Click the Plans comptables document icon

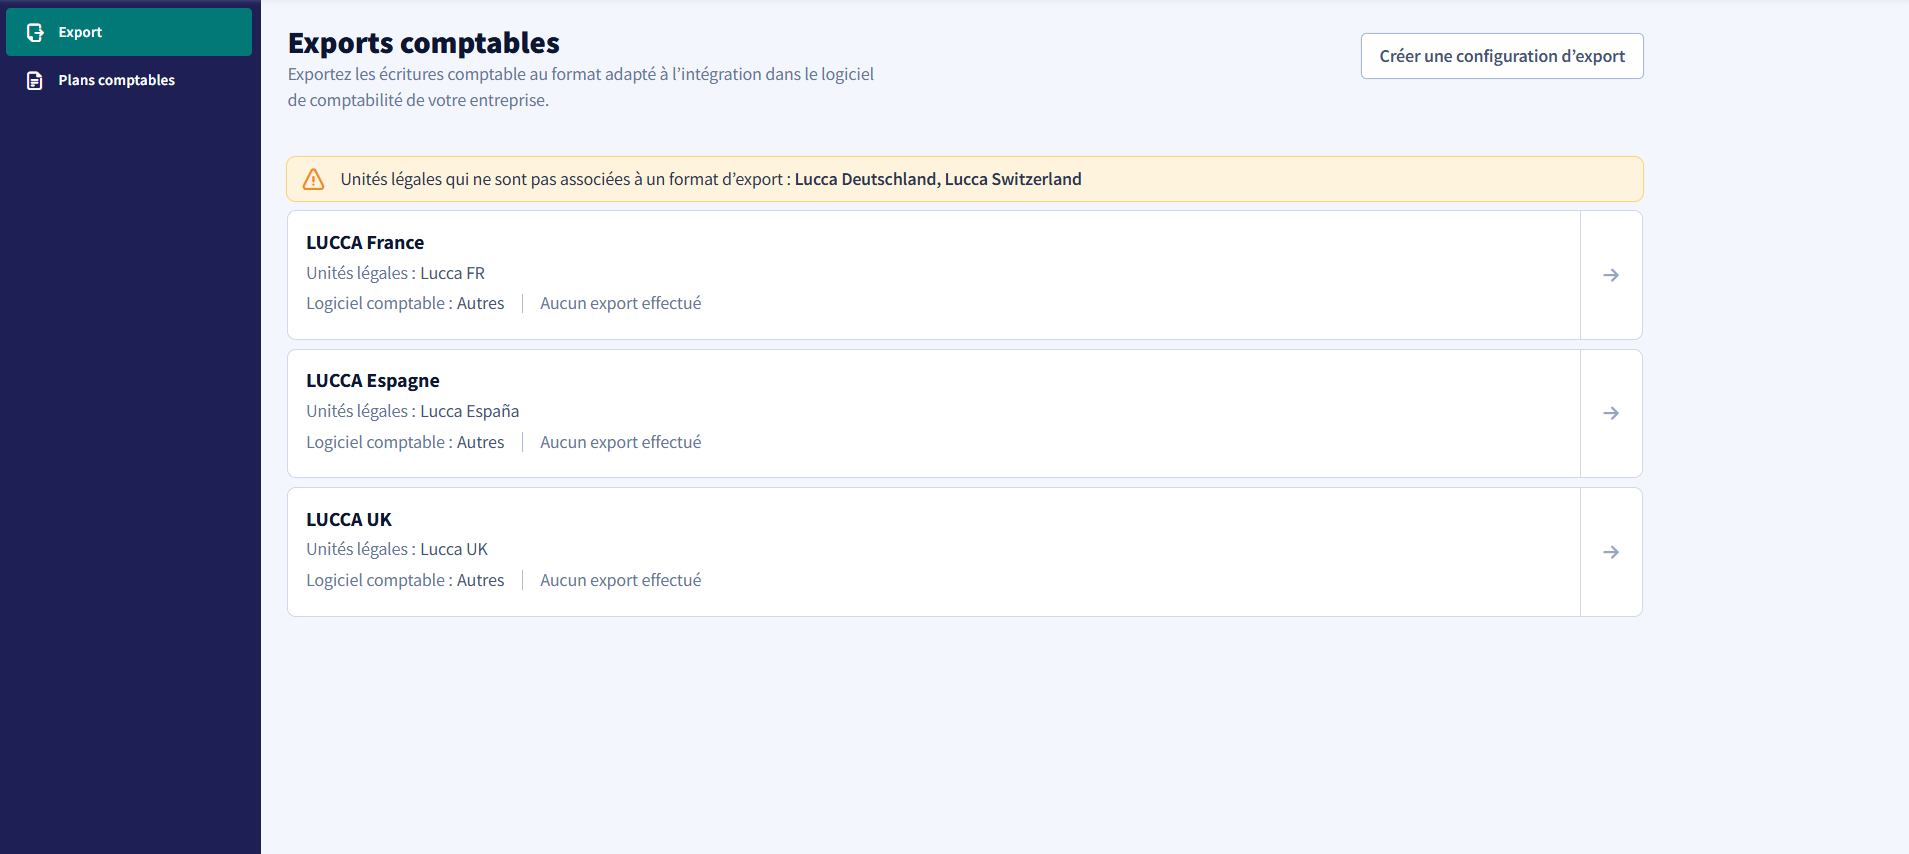tap(35, 80)
